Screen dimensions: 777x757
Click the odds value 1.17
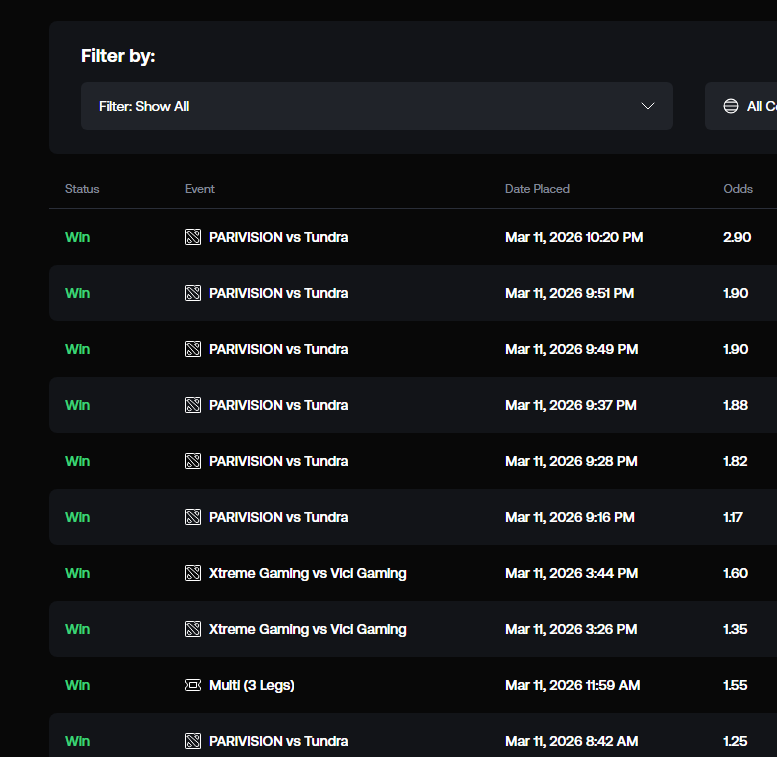point(732,517)
